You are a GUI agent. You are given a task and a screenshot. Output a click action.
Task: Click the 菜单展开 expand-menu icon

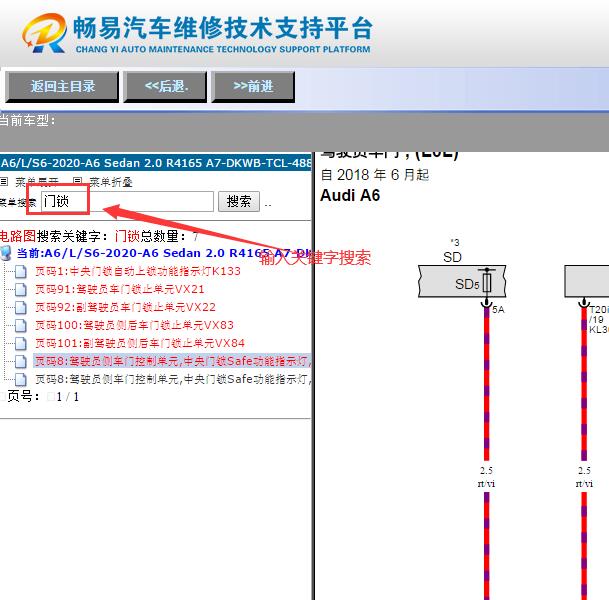3,181
